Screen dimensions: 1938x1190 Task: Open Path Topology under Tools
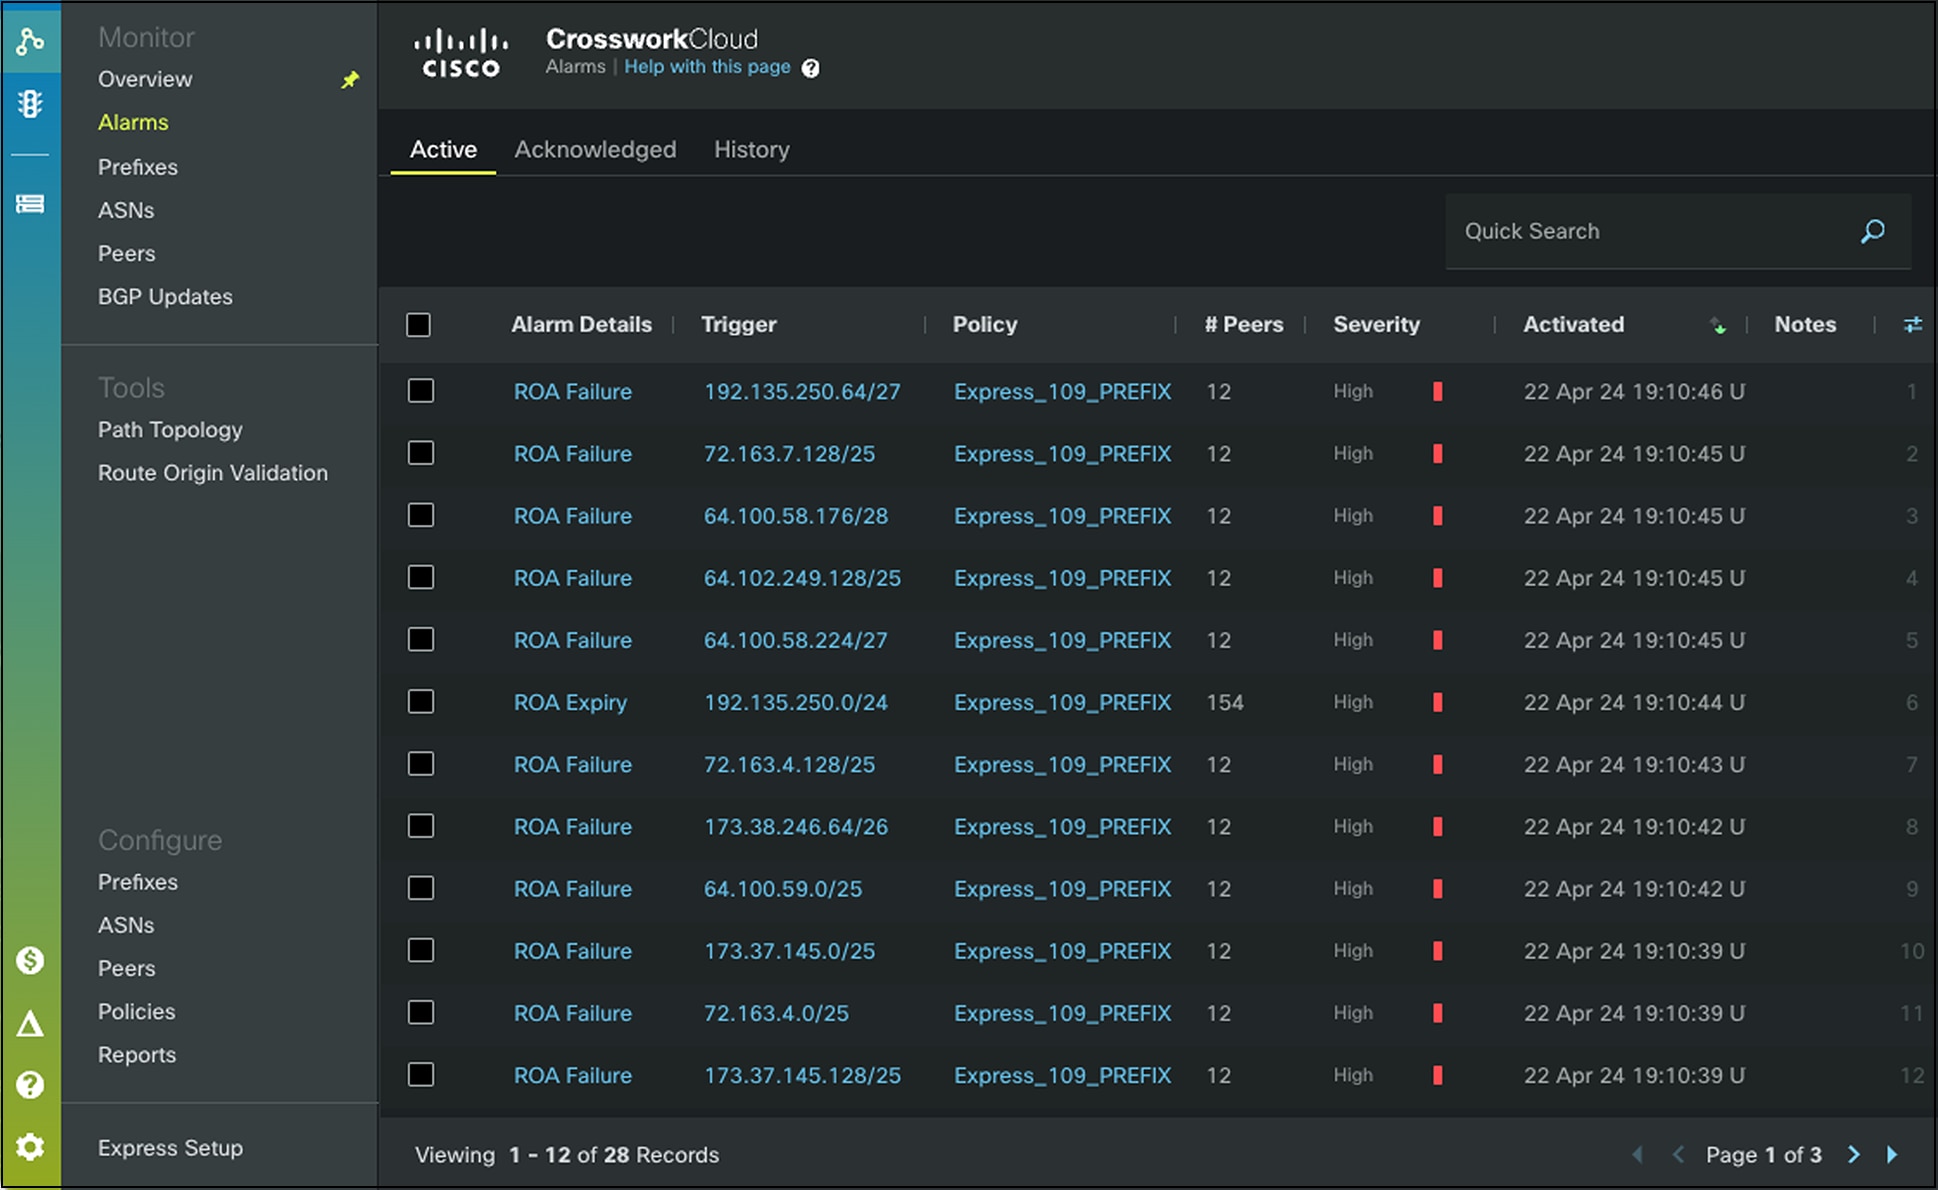[x=170, y=430]
